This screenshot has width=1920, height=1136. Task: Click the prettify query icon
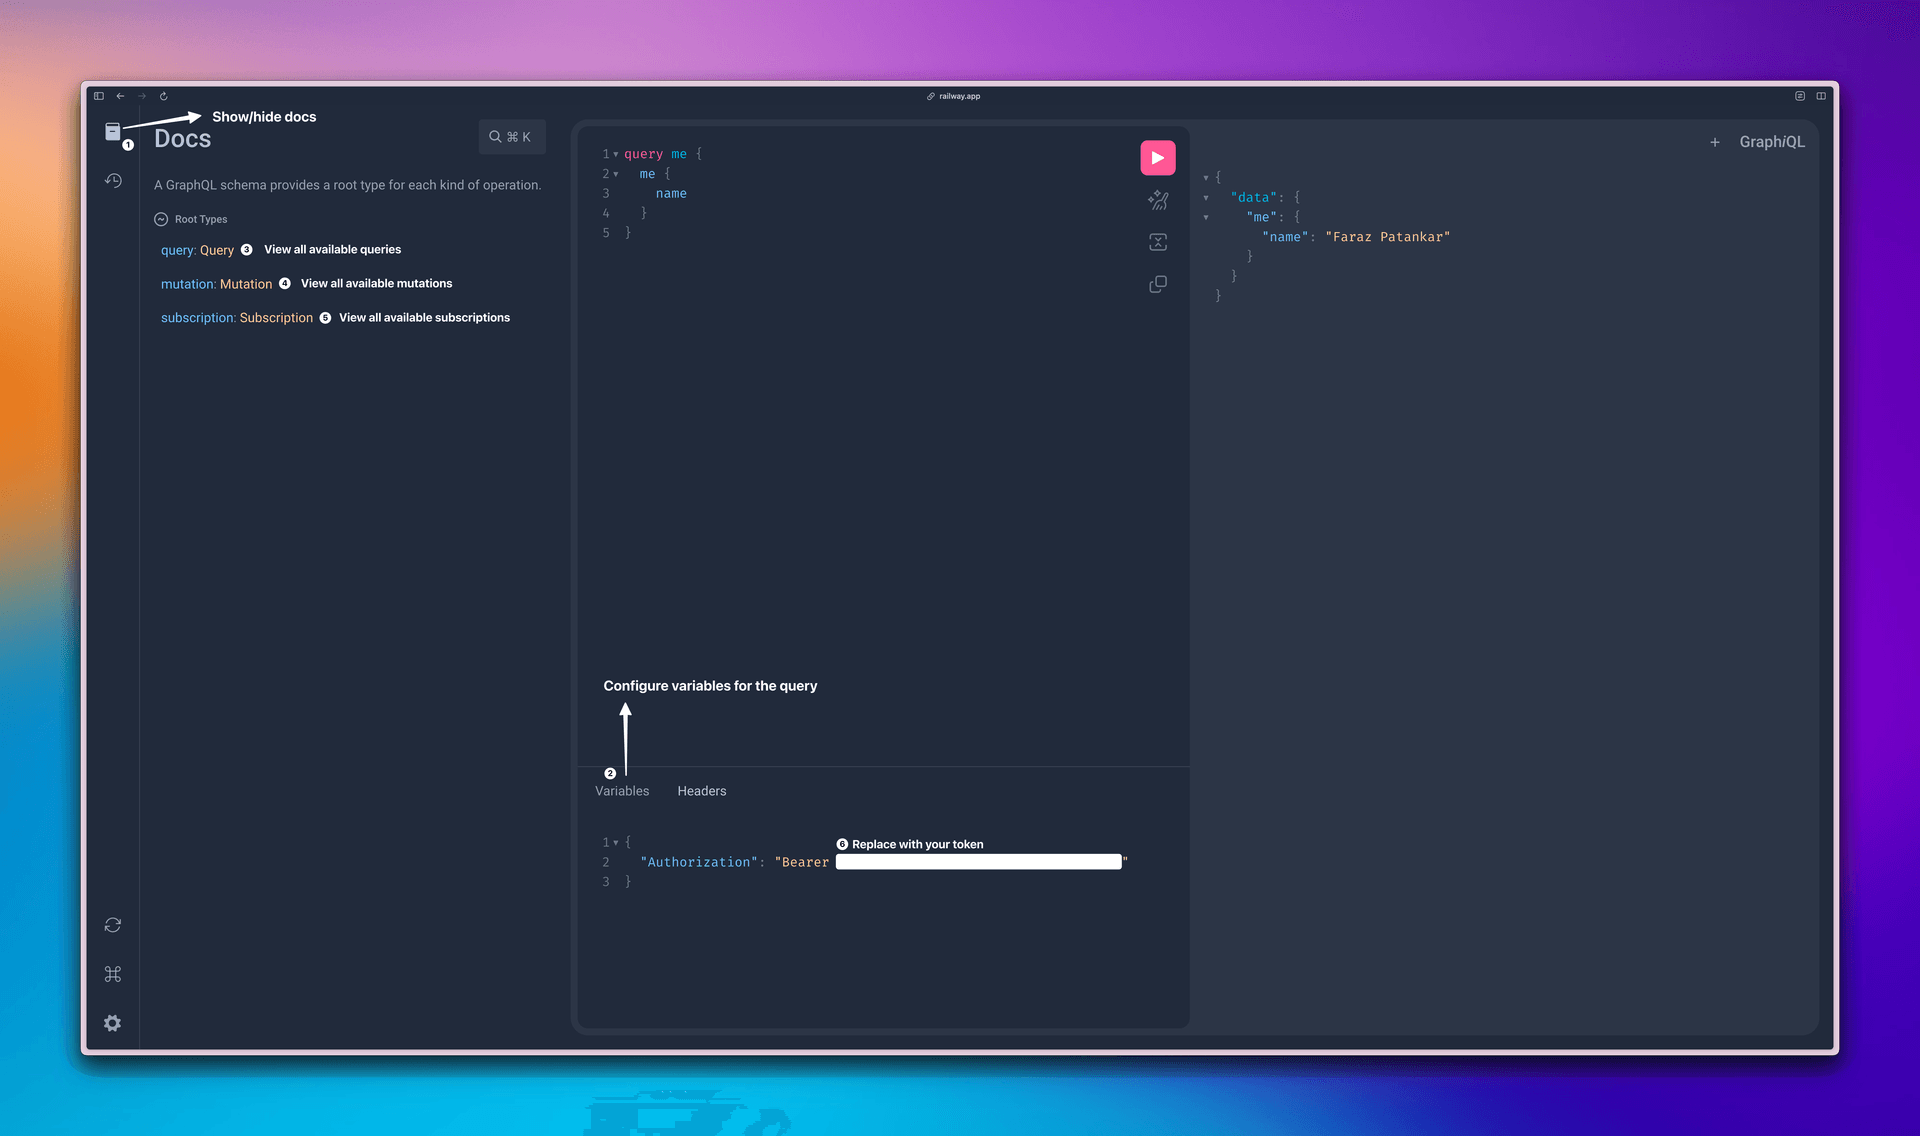1157,201
